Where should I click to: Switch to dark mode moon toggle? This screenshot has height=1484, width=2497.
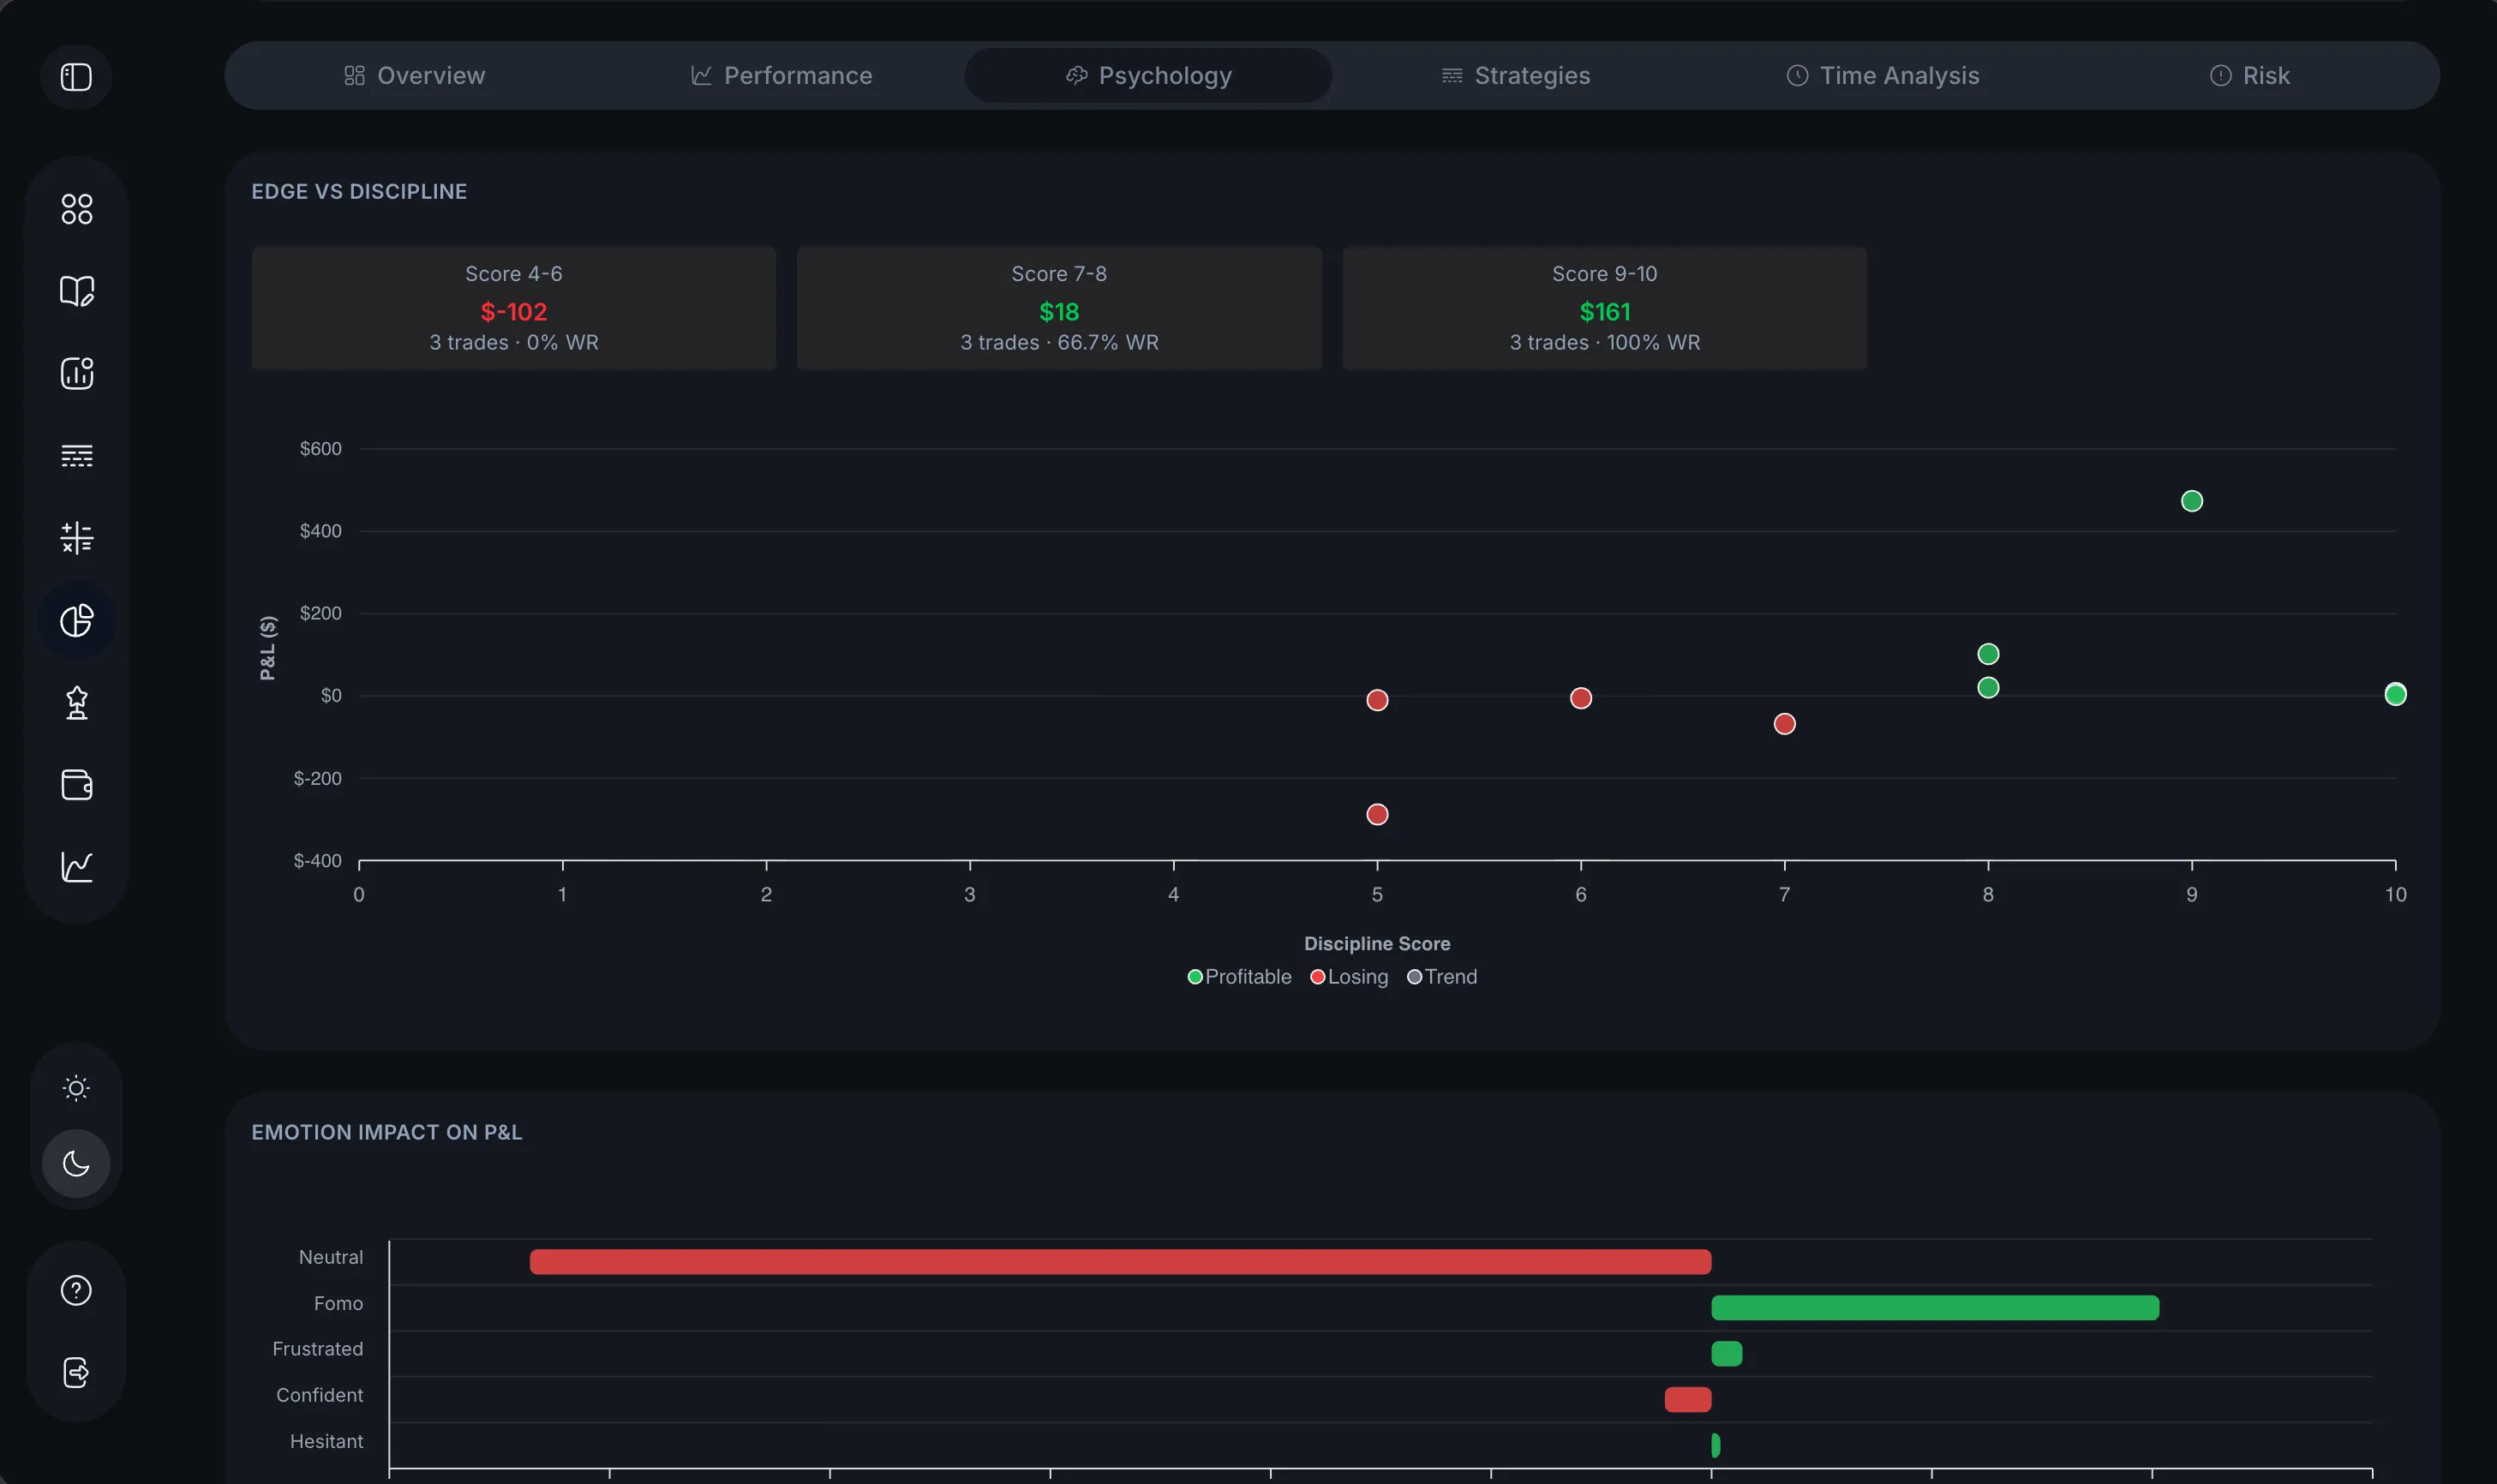(x=76, y=1163)
